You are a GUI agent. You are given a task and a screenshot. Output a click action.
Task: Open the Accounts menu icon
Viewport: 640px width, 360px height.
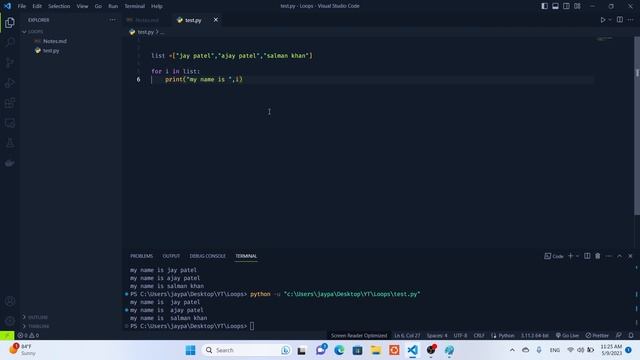pos(10,301)
